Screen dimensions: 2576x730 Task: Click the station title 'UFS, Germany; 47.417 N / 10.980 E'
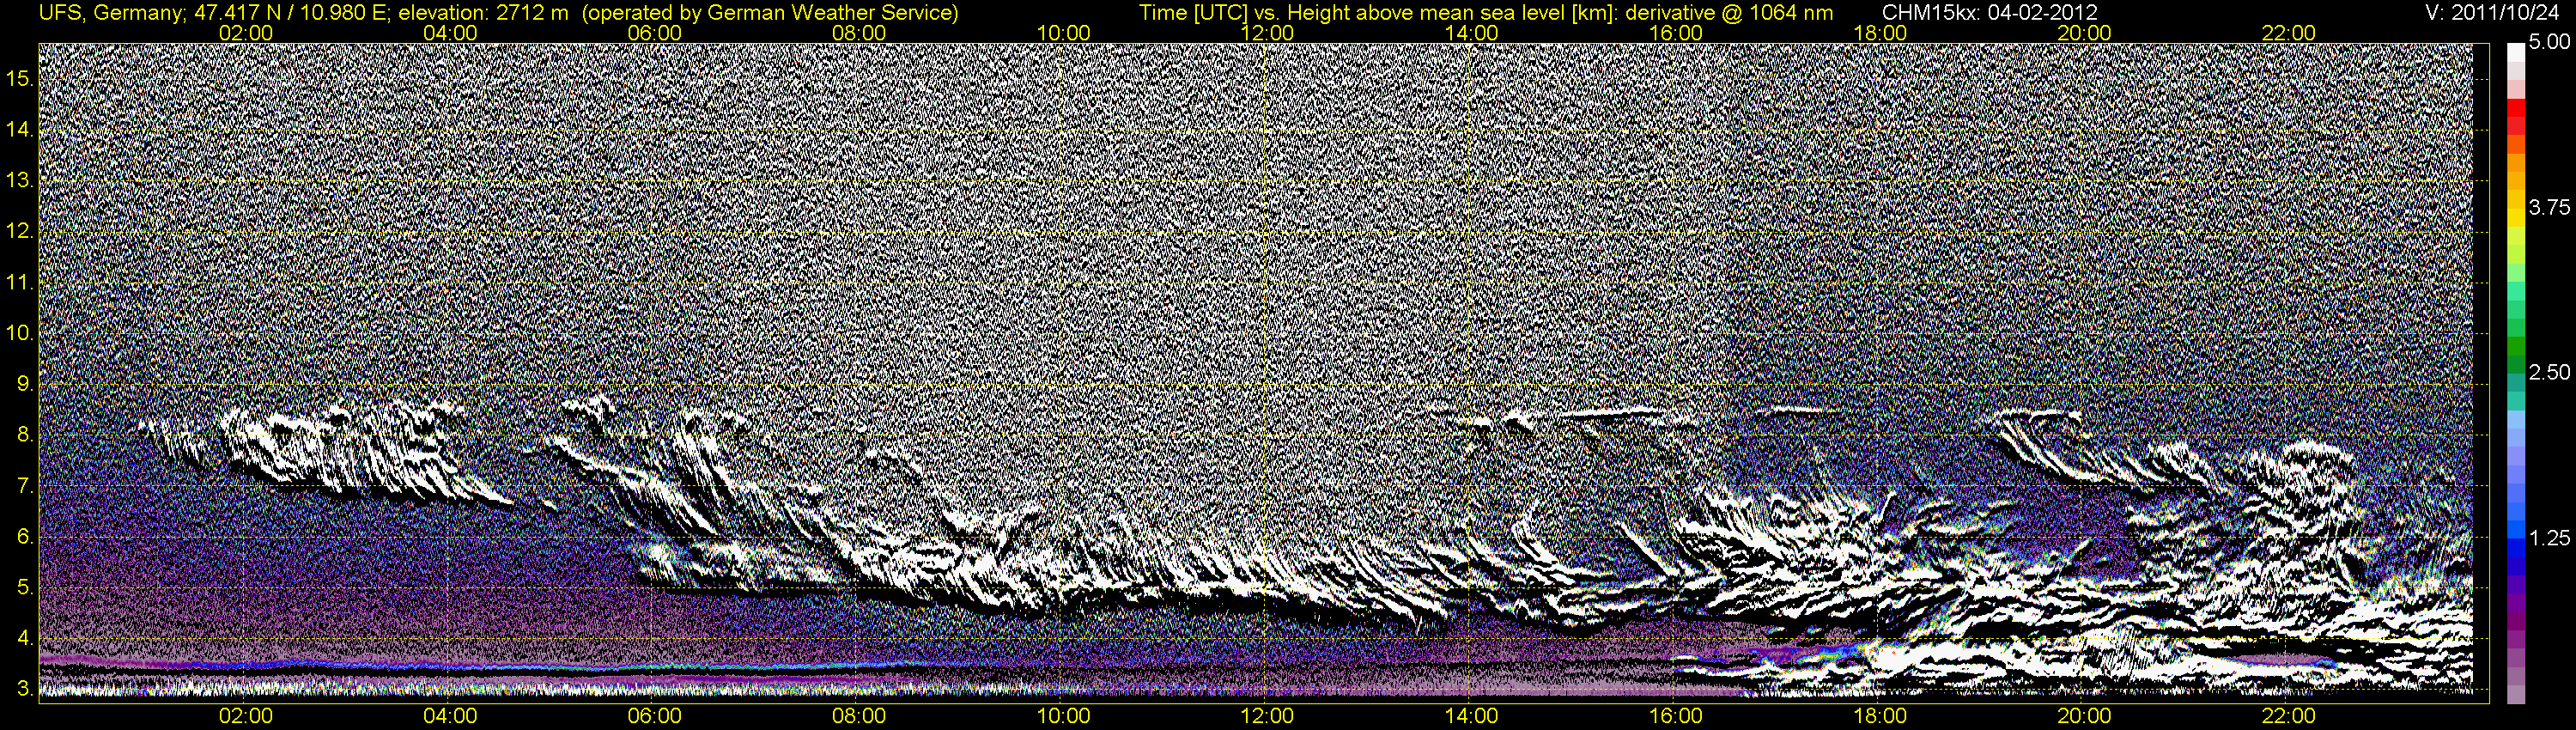[x=213, y=13]
